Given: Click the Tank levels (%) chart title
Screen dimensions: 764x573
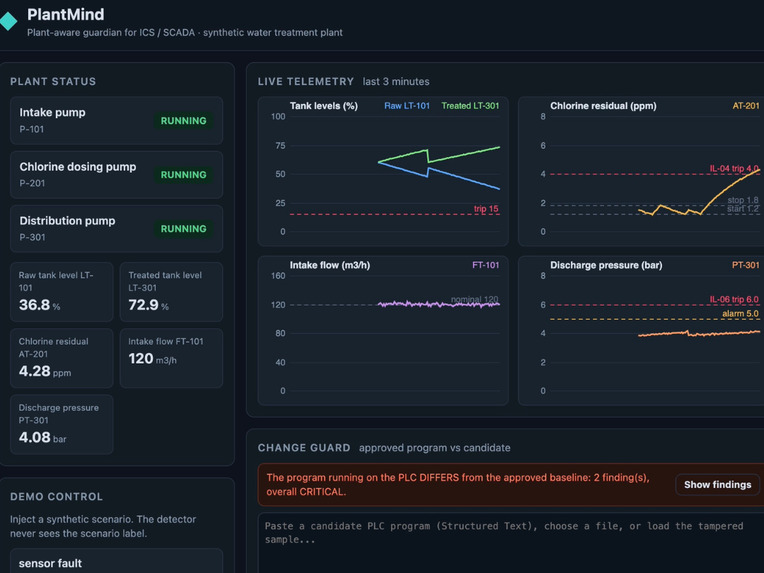Looking at the screenshot, I should point(324,106).
